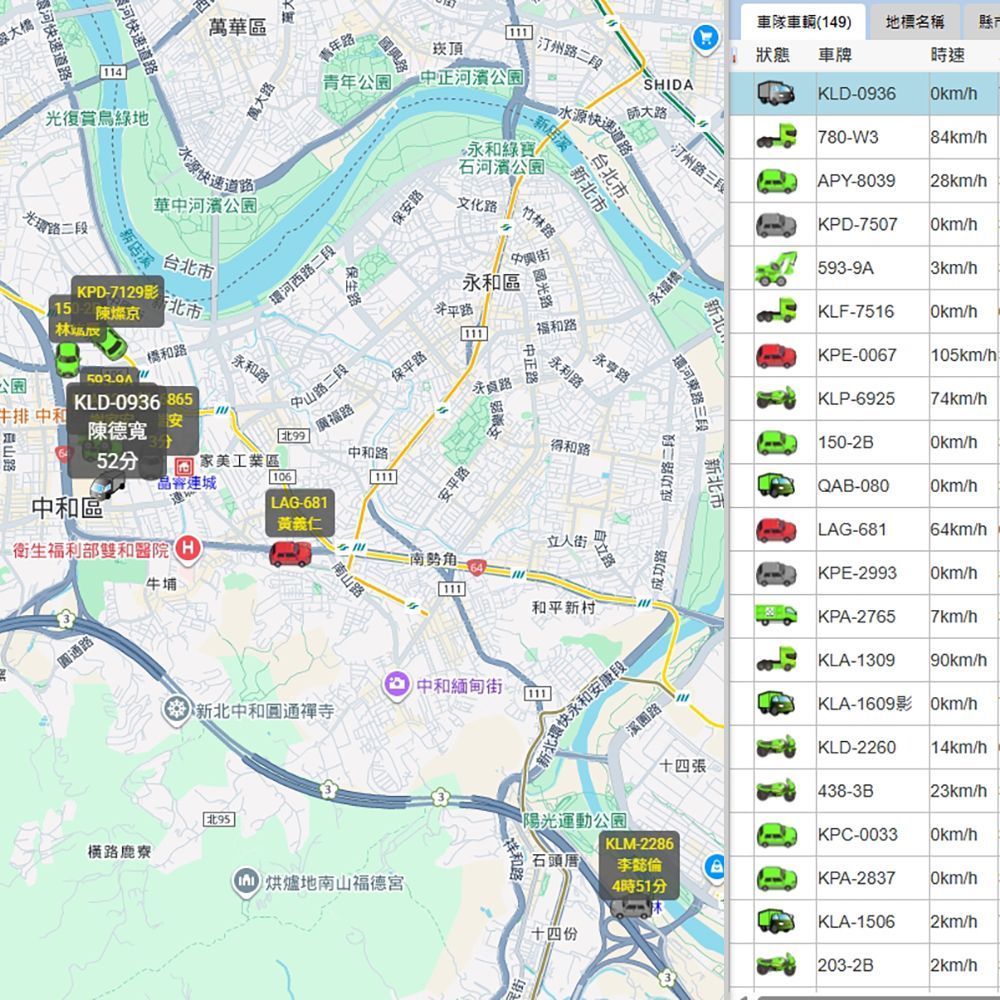Click the green excavator icon for 593-9A
The width and height of the screenshot is (1000, 1000).
pyautogui.click(x=776, y=268)
